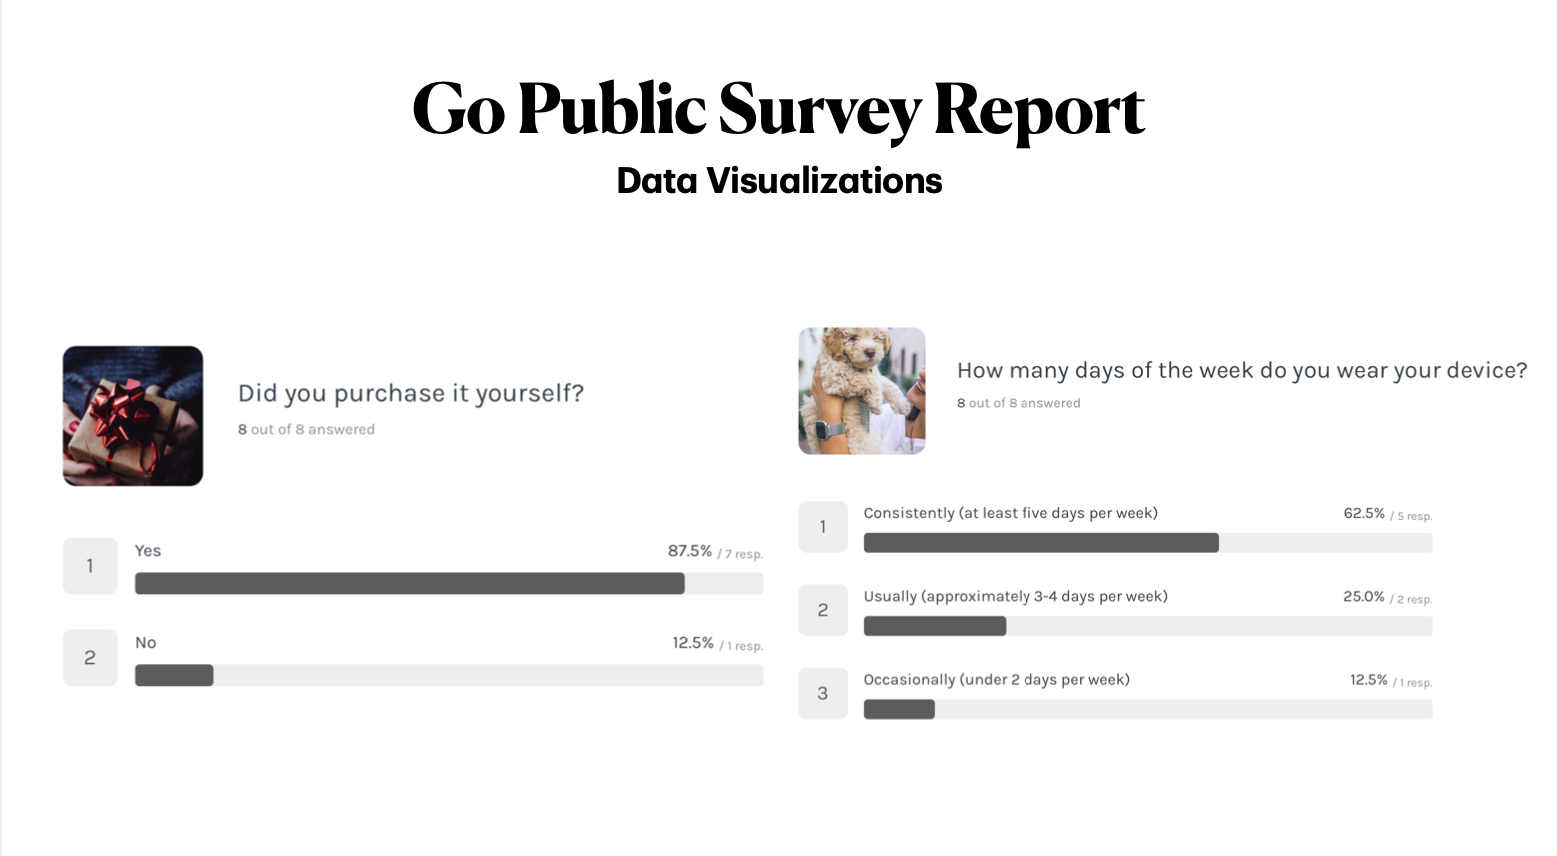The height and width of the screenshot is (856, 1557).
Task: Click the gift box thumbnail image
Action: pos(133,416)
